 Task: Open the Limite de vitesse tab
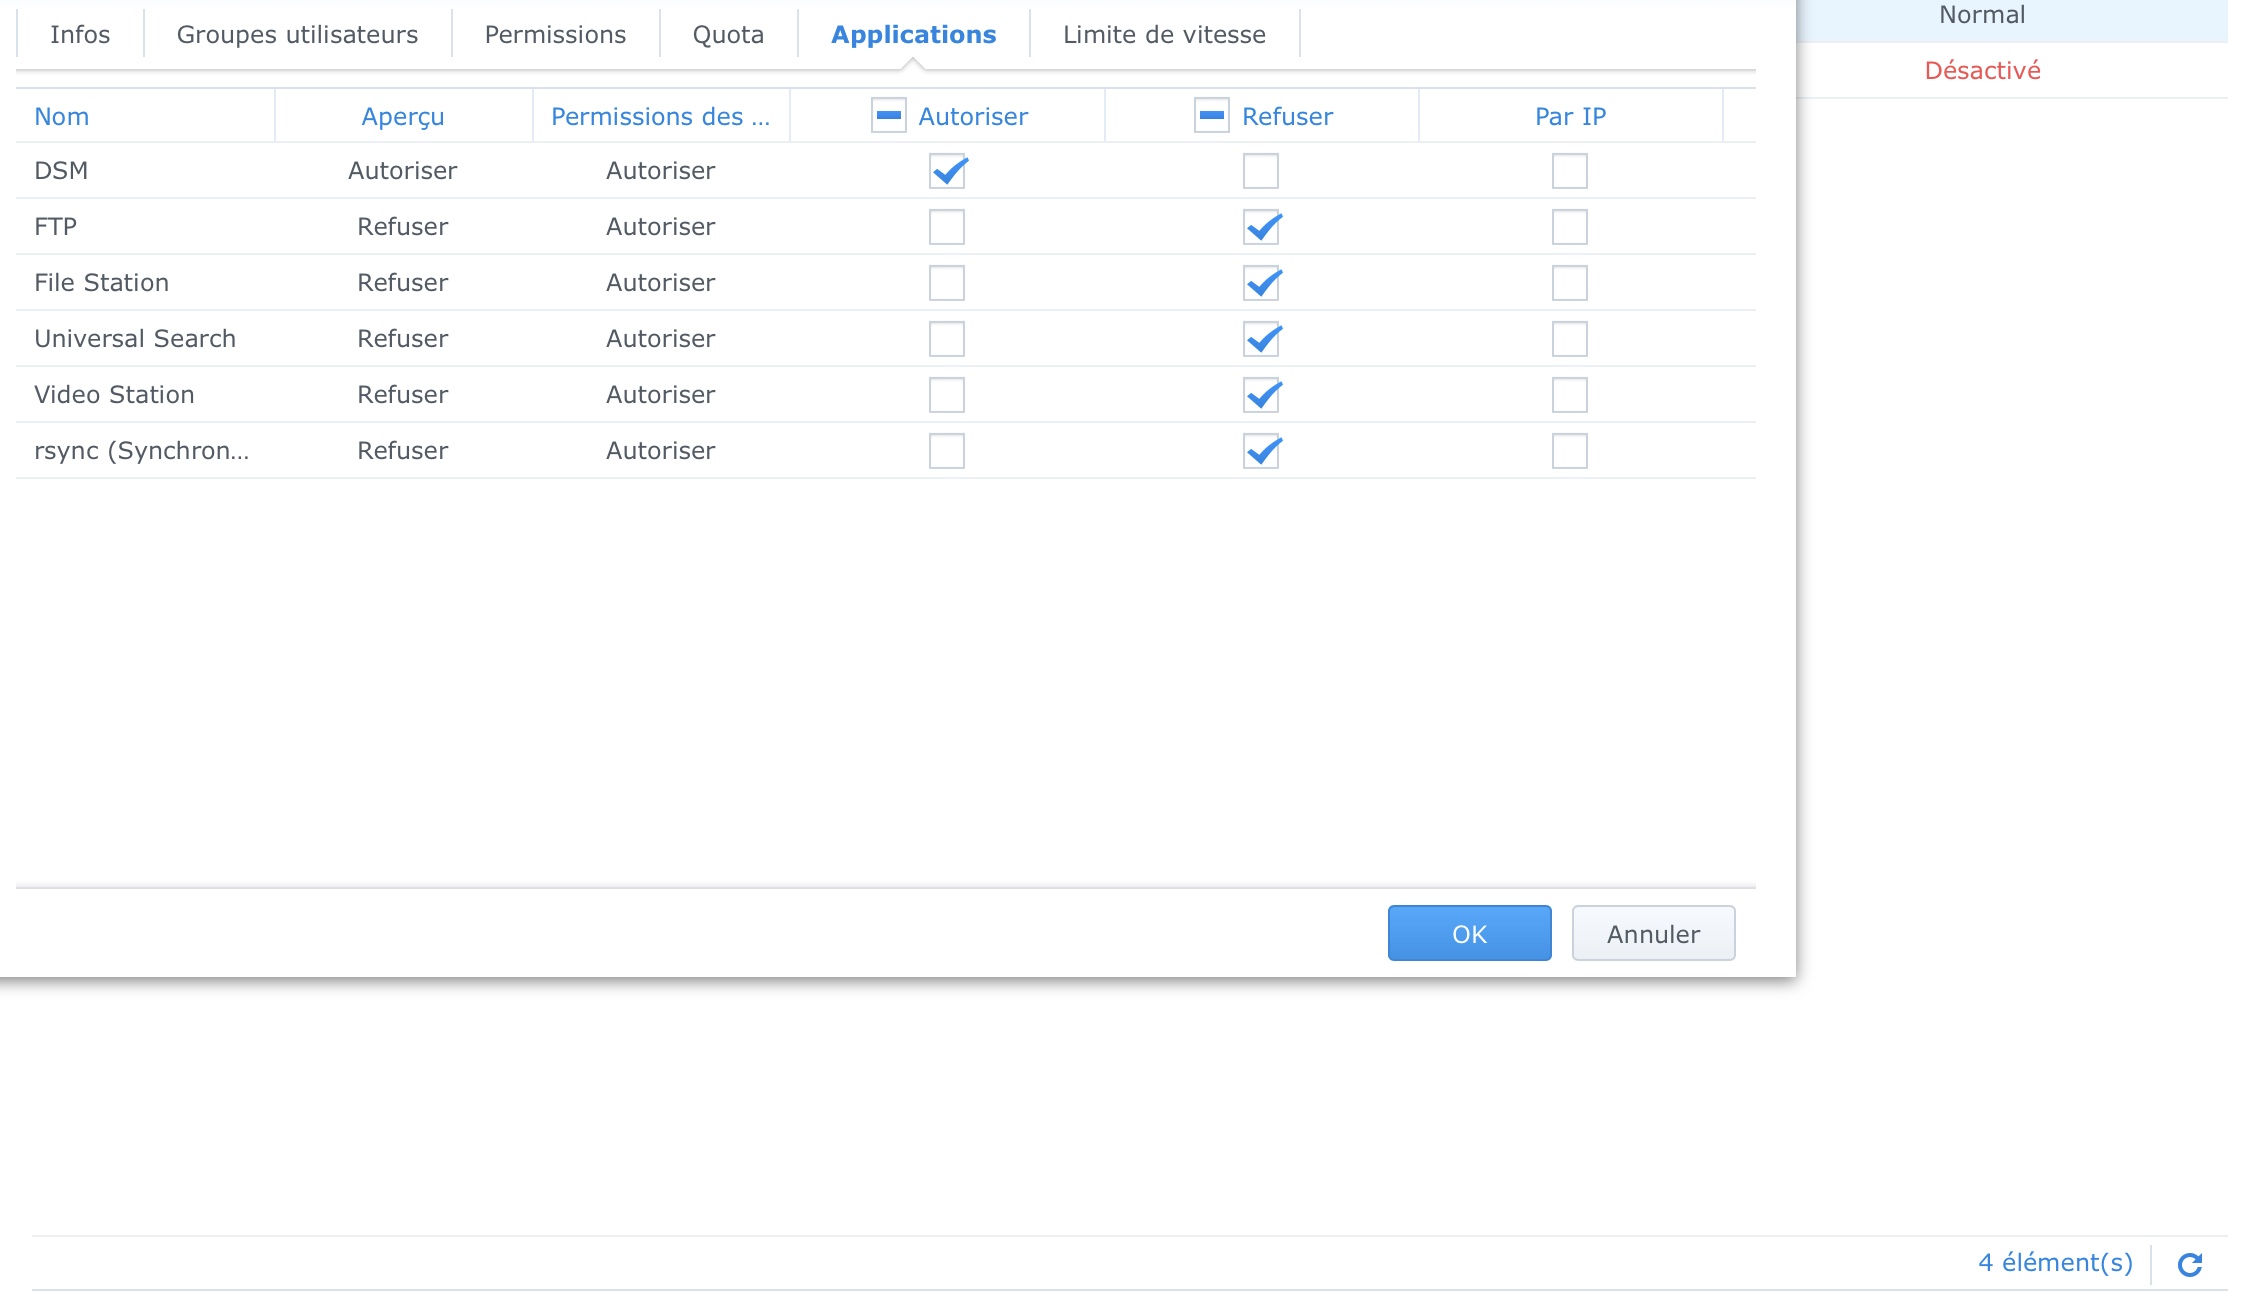tap(1164, 35)
